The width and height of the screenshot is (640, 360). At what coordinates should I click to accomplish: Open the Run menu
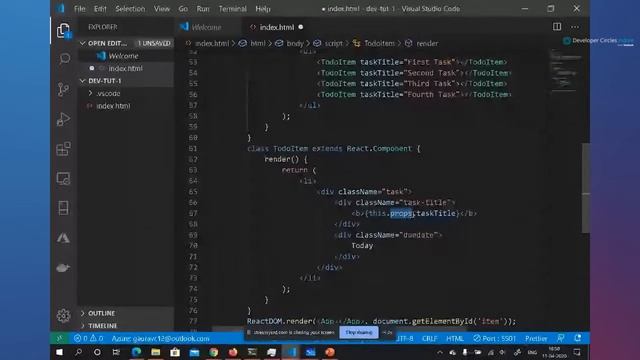(x=203, y=9)
